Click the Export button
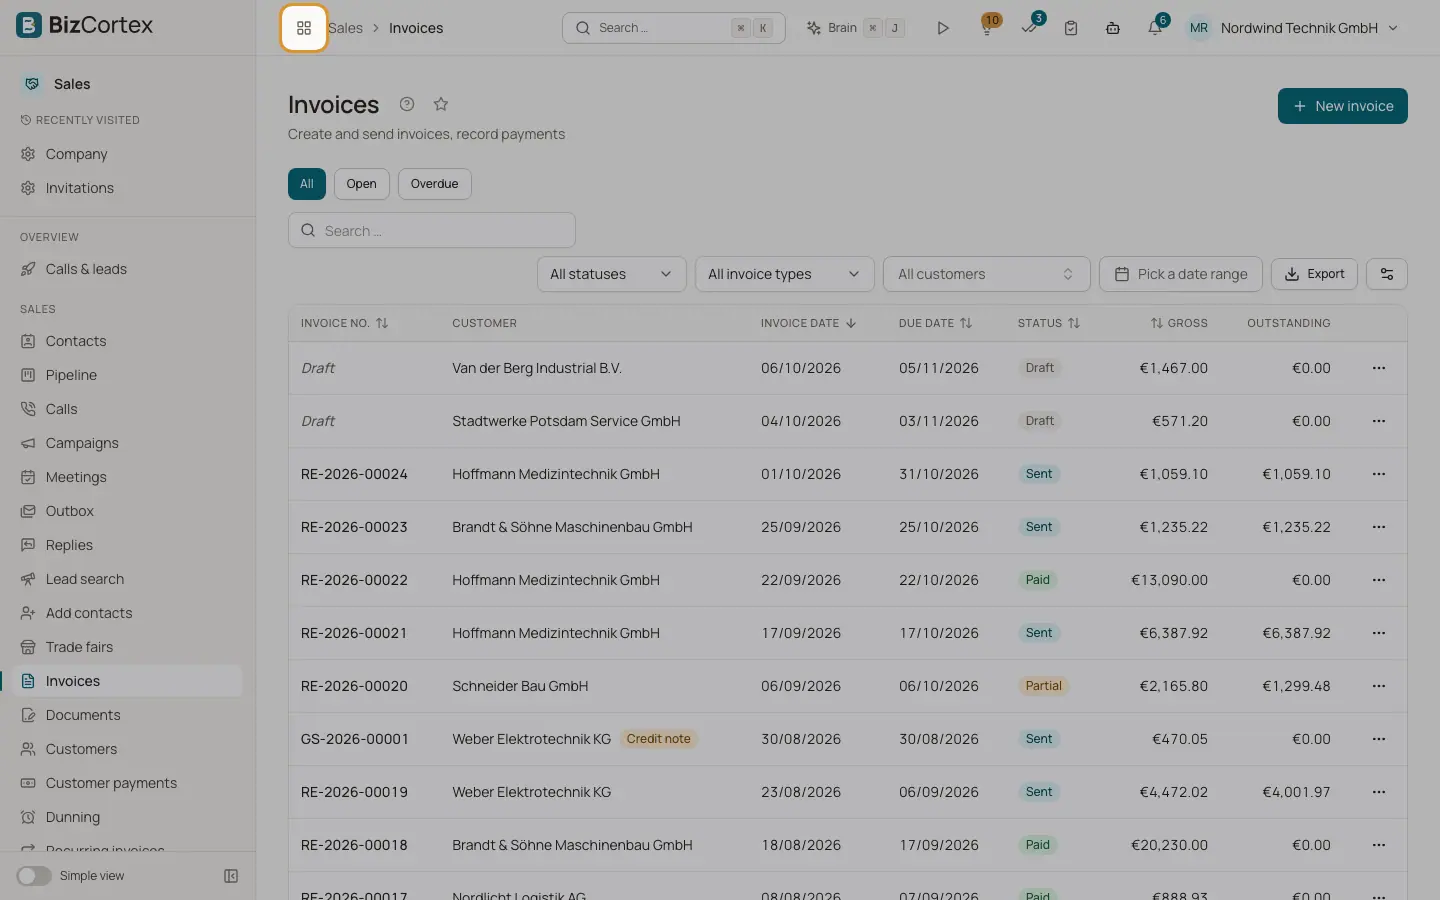 1314,274
